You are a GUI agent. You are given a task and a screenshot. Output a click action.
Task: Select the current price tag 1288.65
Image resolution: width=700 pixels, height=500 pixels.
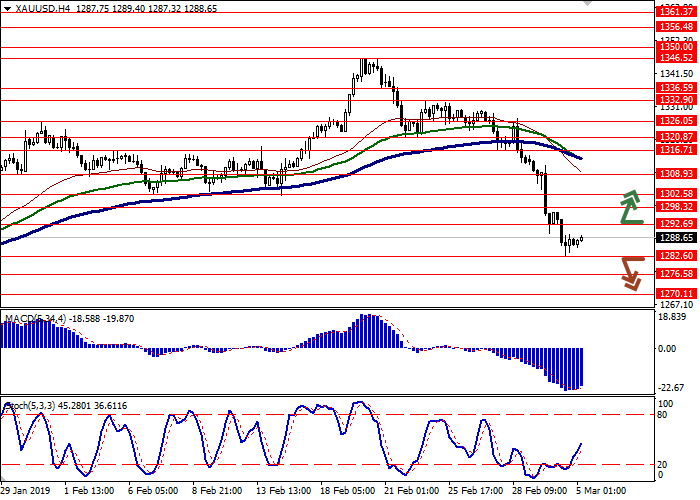pyautogui.click(x=676, y=239)
